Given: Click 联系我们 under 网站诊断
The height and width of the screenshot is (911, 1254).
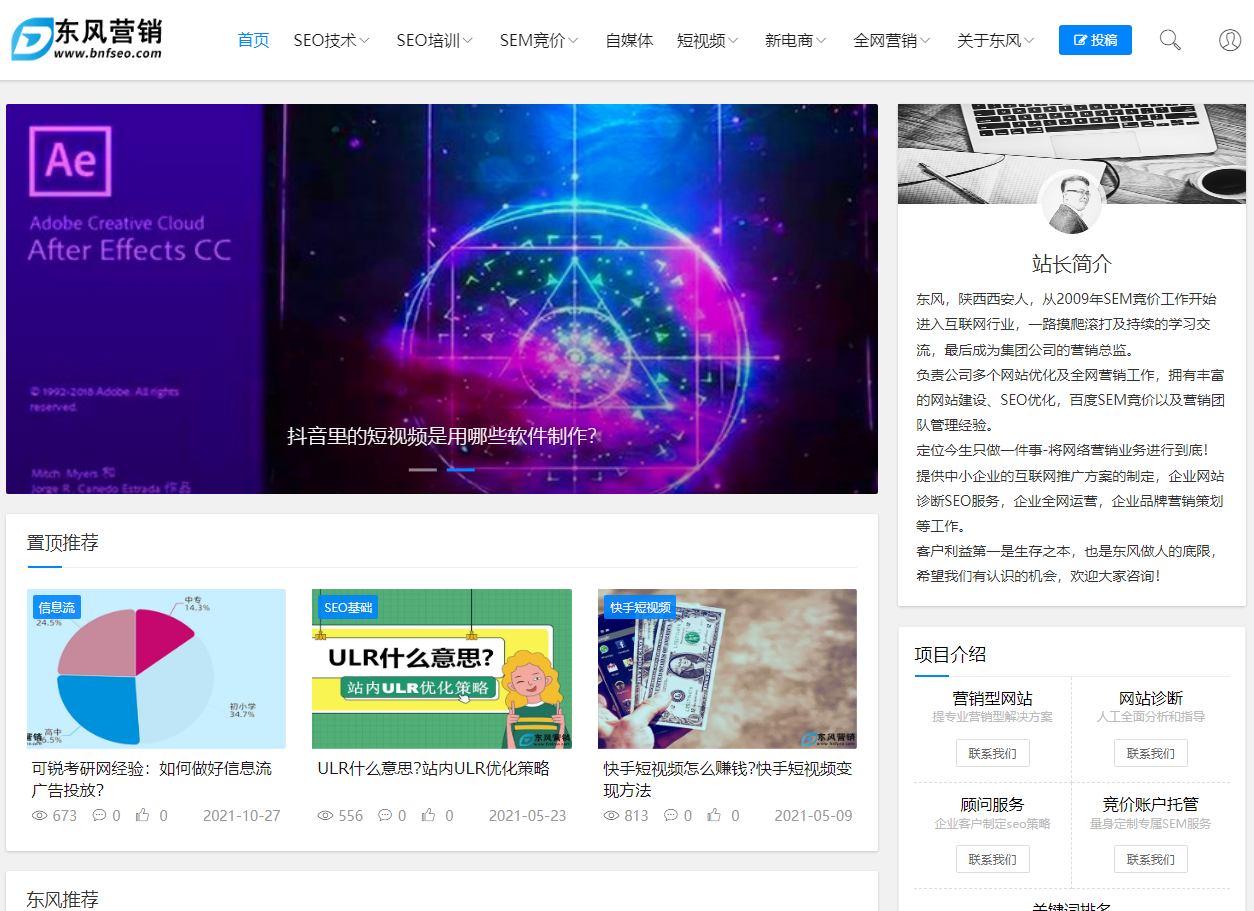Looking at the screenshot, I should (x=1151, y=753).
